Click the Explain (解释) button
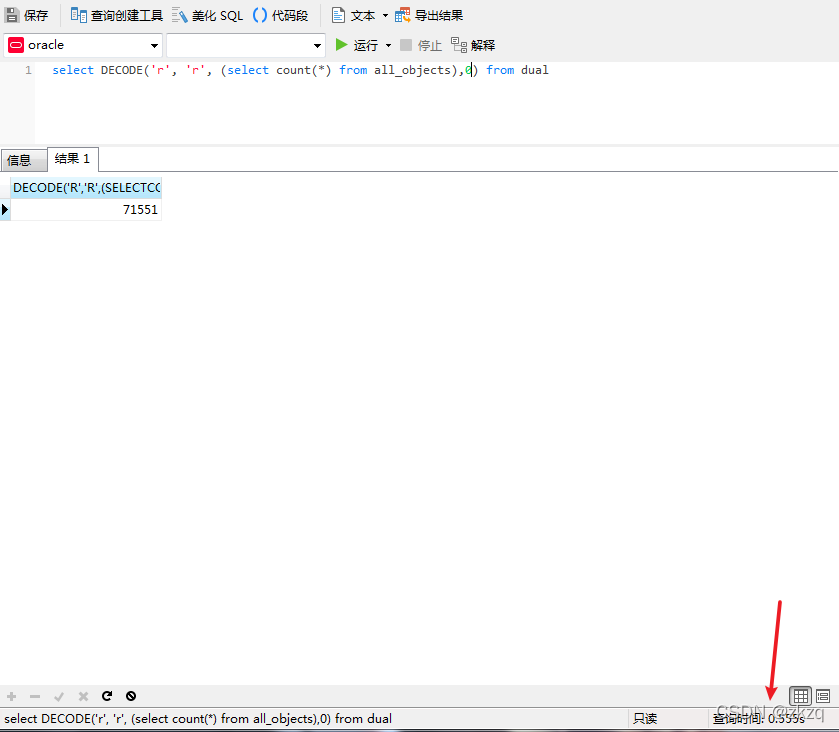839x732 pixels. pyautogui.click(x=473, y=45)
